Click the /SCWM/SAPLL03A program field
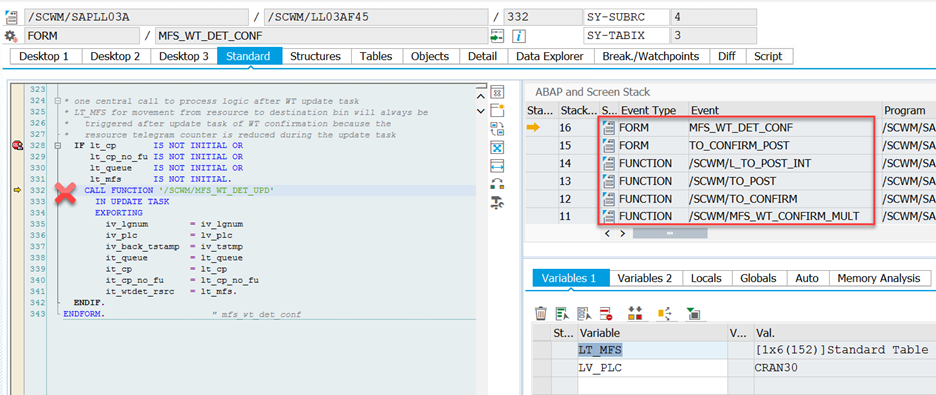 click(x=137, y=17)
